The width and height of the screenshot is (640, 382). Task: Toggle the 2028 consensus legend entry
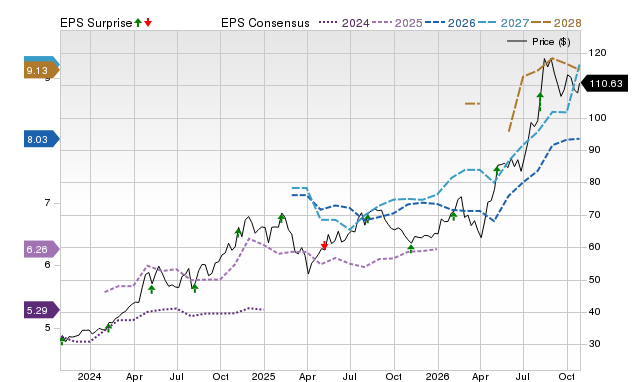pyautogui.click(x=556, y=23)
